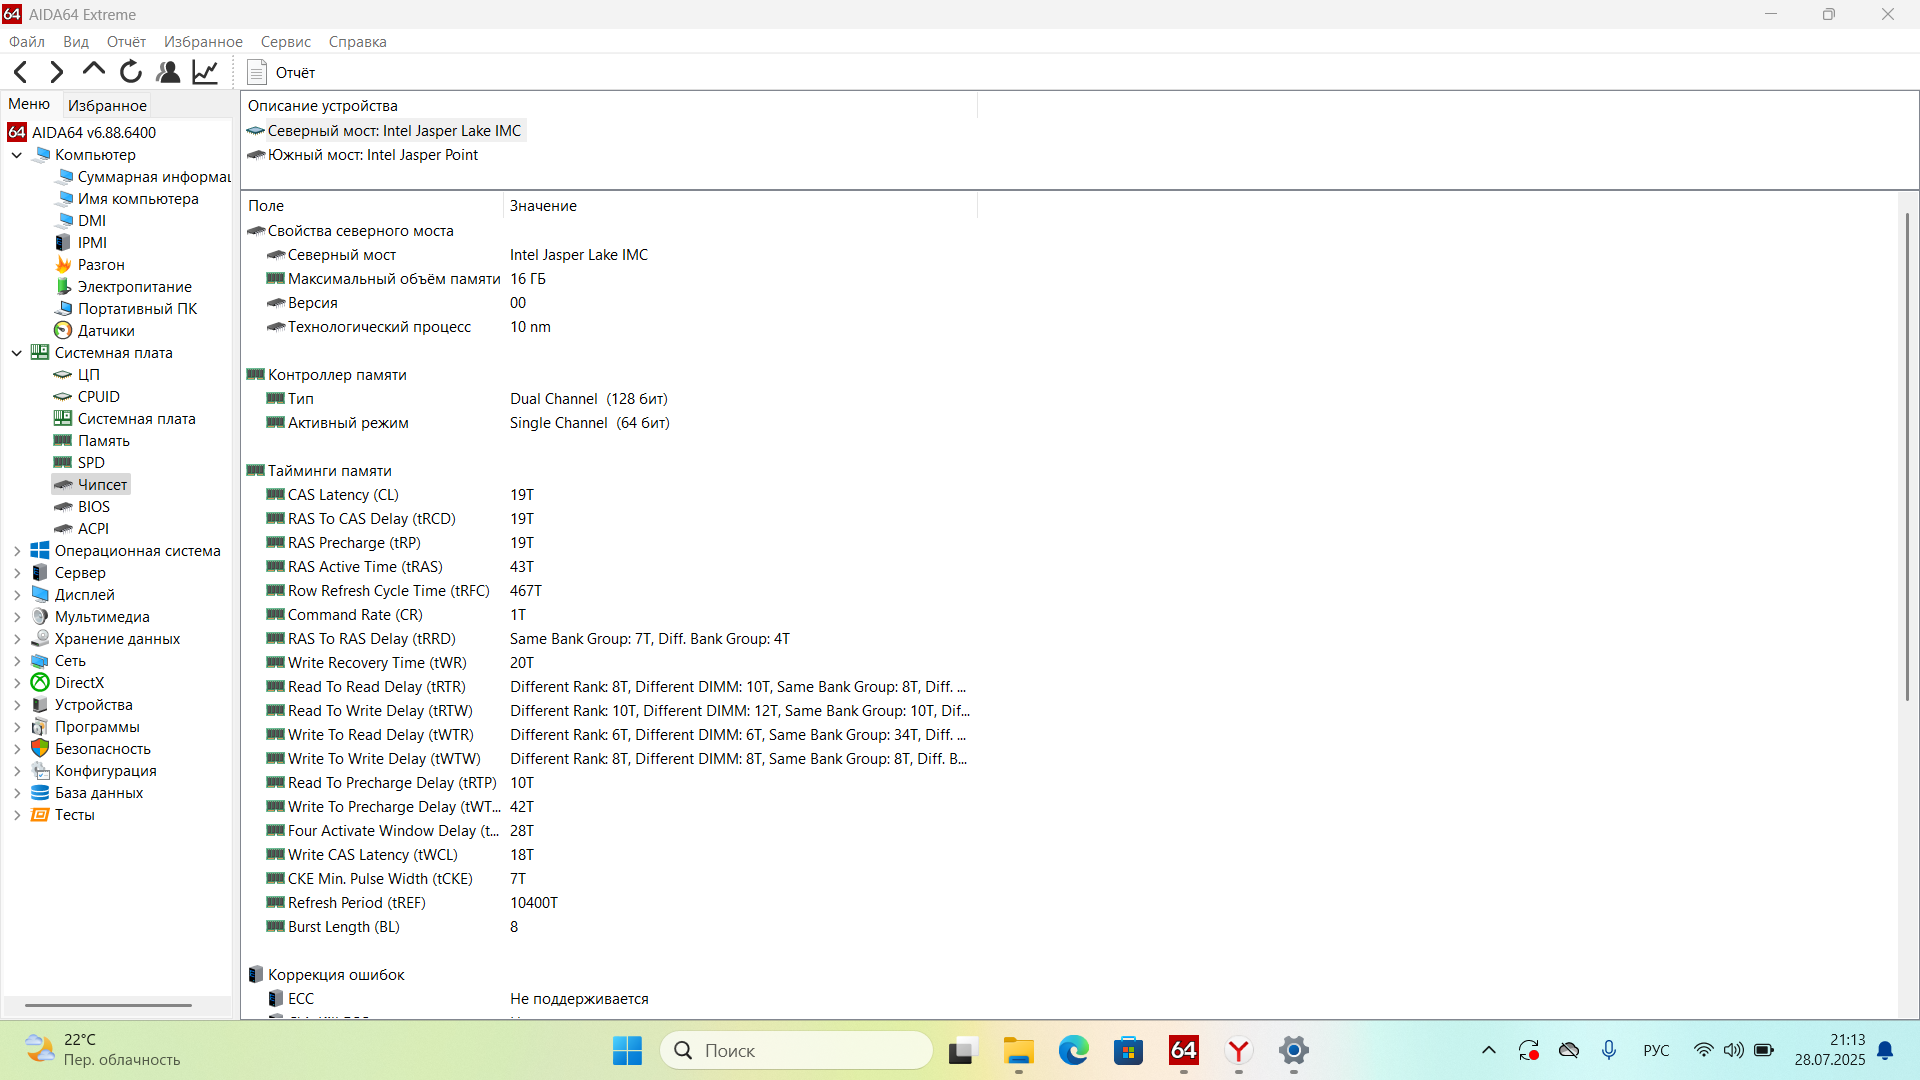Expand the Хранение данных node
Viewport: 1920px width, 1080px height.
[x=17, y=639]
